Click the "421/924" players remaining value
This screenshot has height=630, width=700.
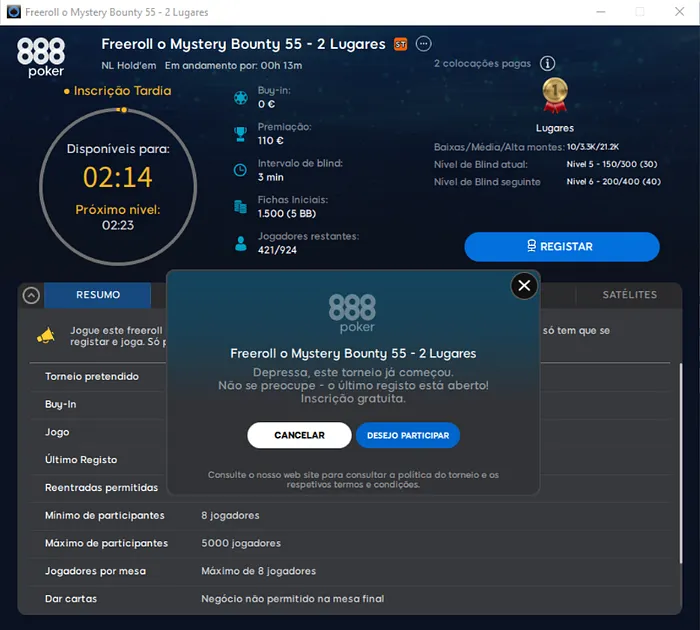coord(277,250)
